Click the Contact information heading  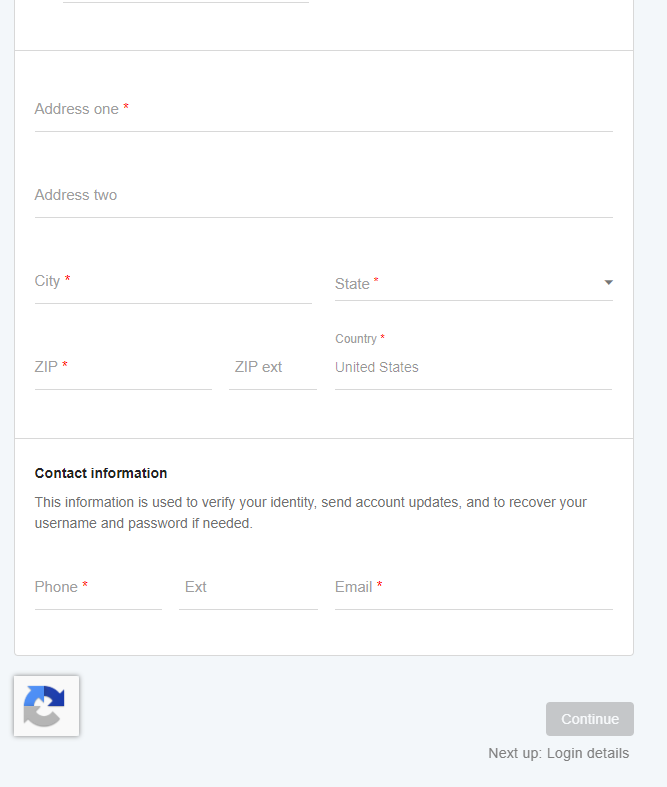click(101, 473)
